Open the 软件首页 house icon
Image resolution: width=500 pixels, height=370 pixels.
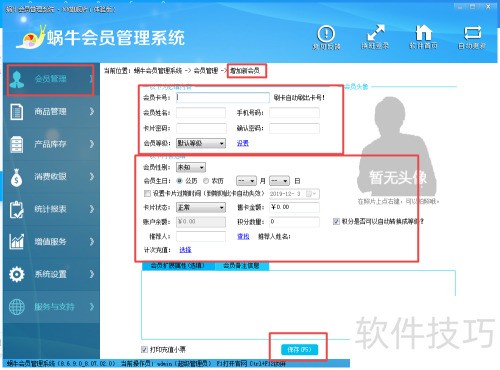point(423,33)
